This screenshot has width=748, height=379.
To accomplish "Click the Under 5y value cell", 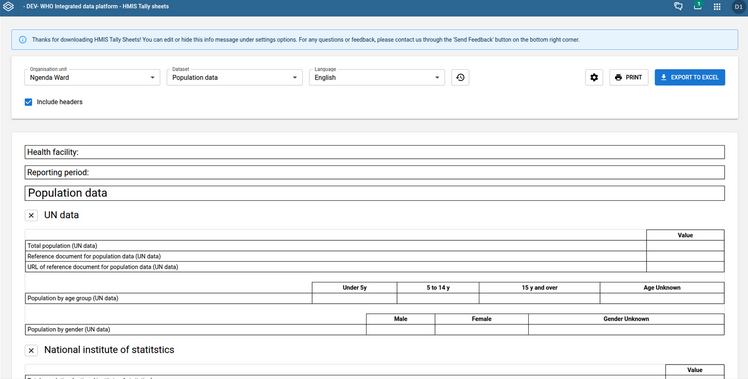I will [x=354, y=298].
